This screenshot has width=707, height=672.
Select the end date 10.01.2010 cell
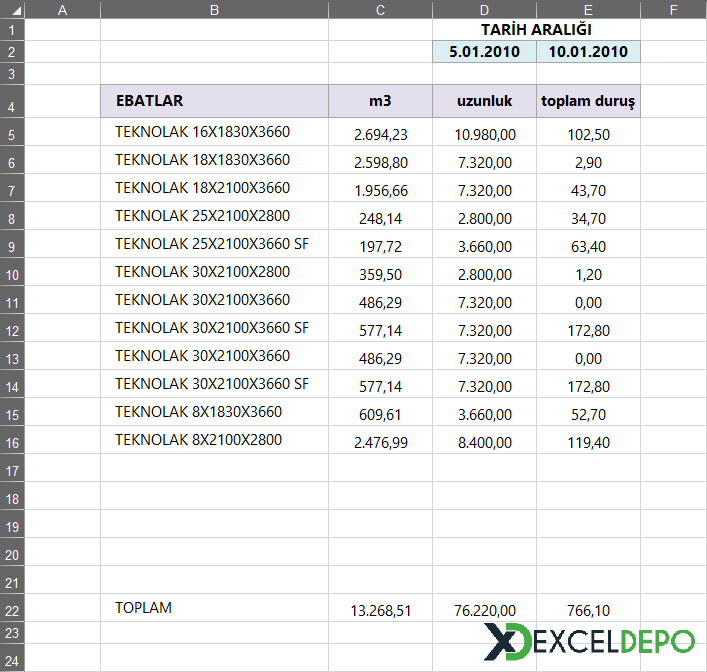click(x=588, y=51)
